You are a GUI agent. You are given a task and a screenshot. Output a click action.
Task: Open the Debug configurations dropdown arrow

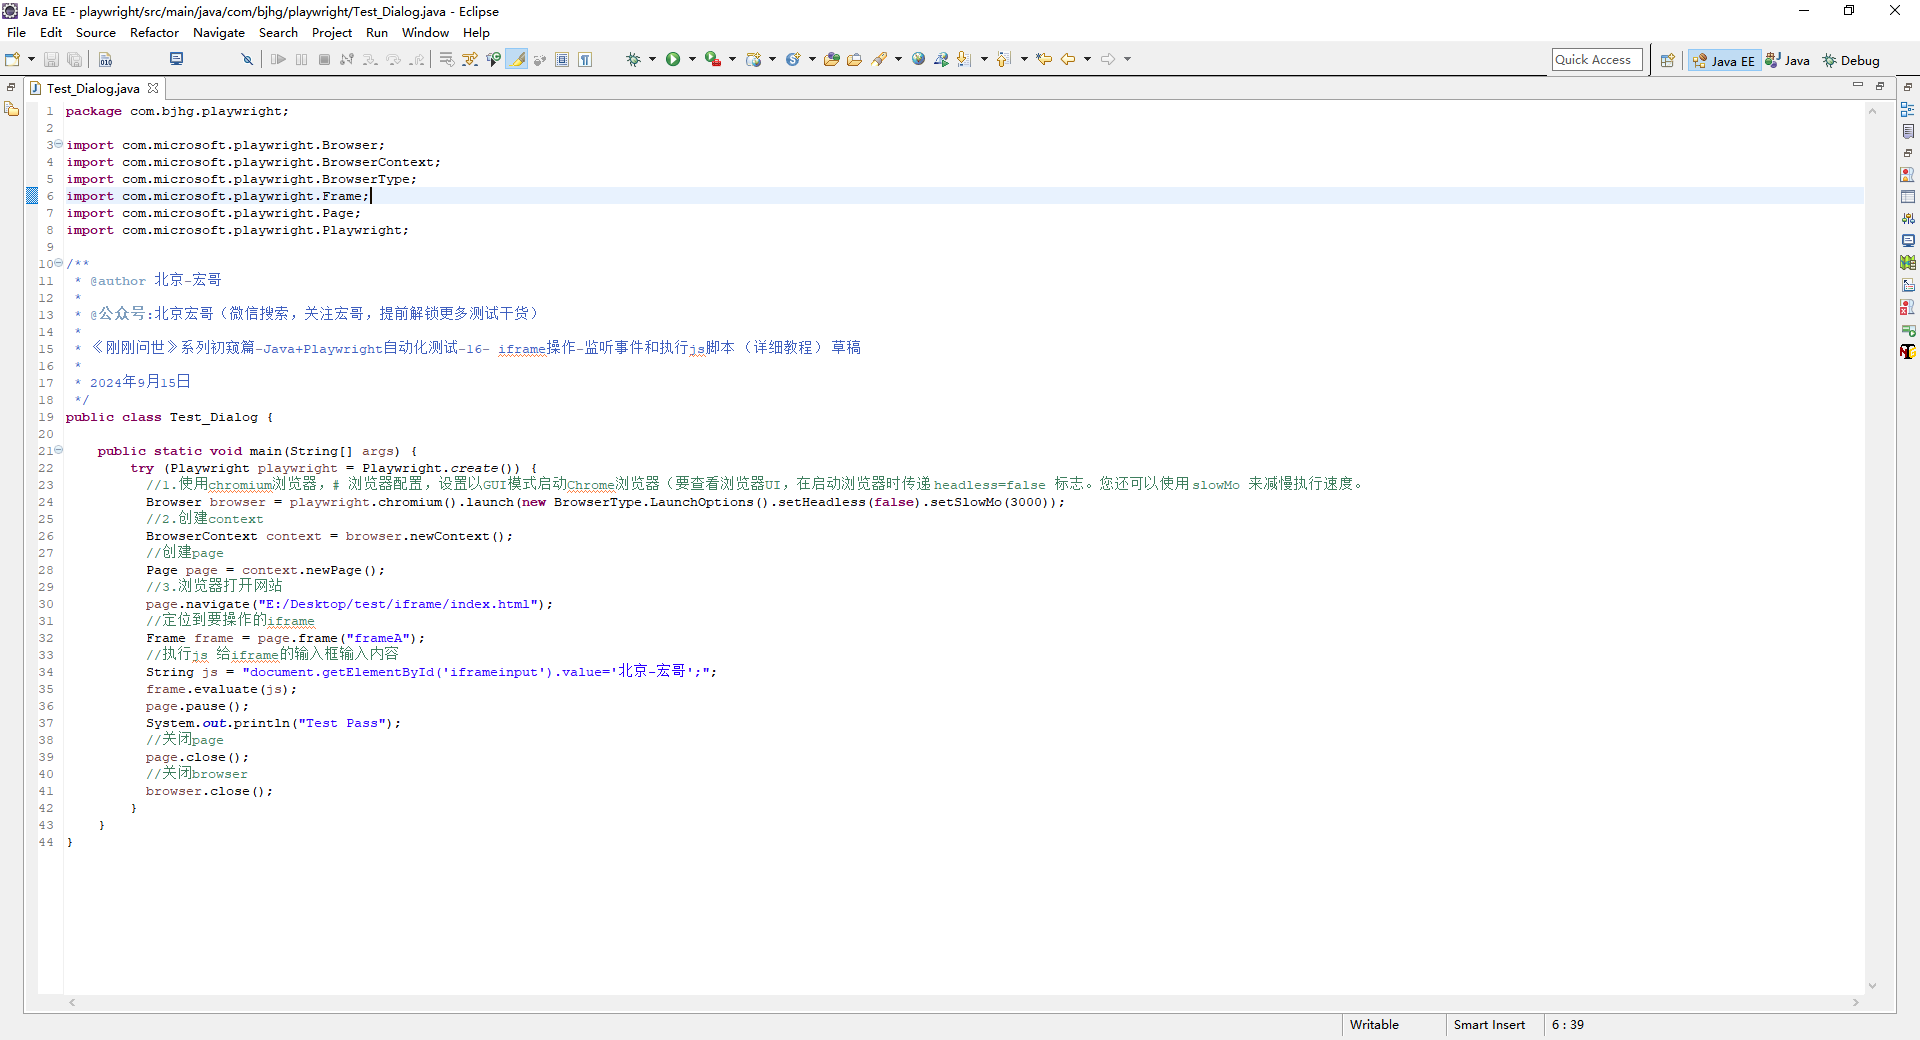pyautogui.click(x=652, y=60)
